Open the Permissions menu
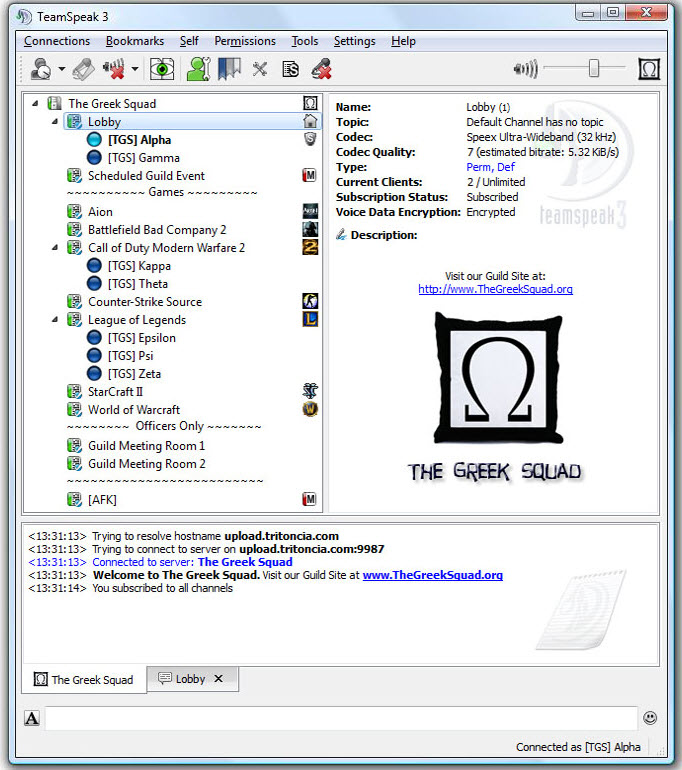 (x=245, y=41)
